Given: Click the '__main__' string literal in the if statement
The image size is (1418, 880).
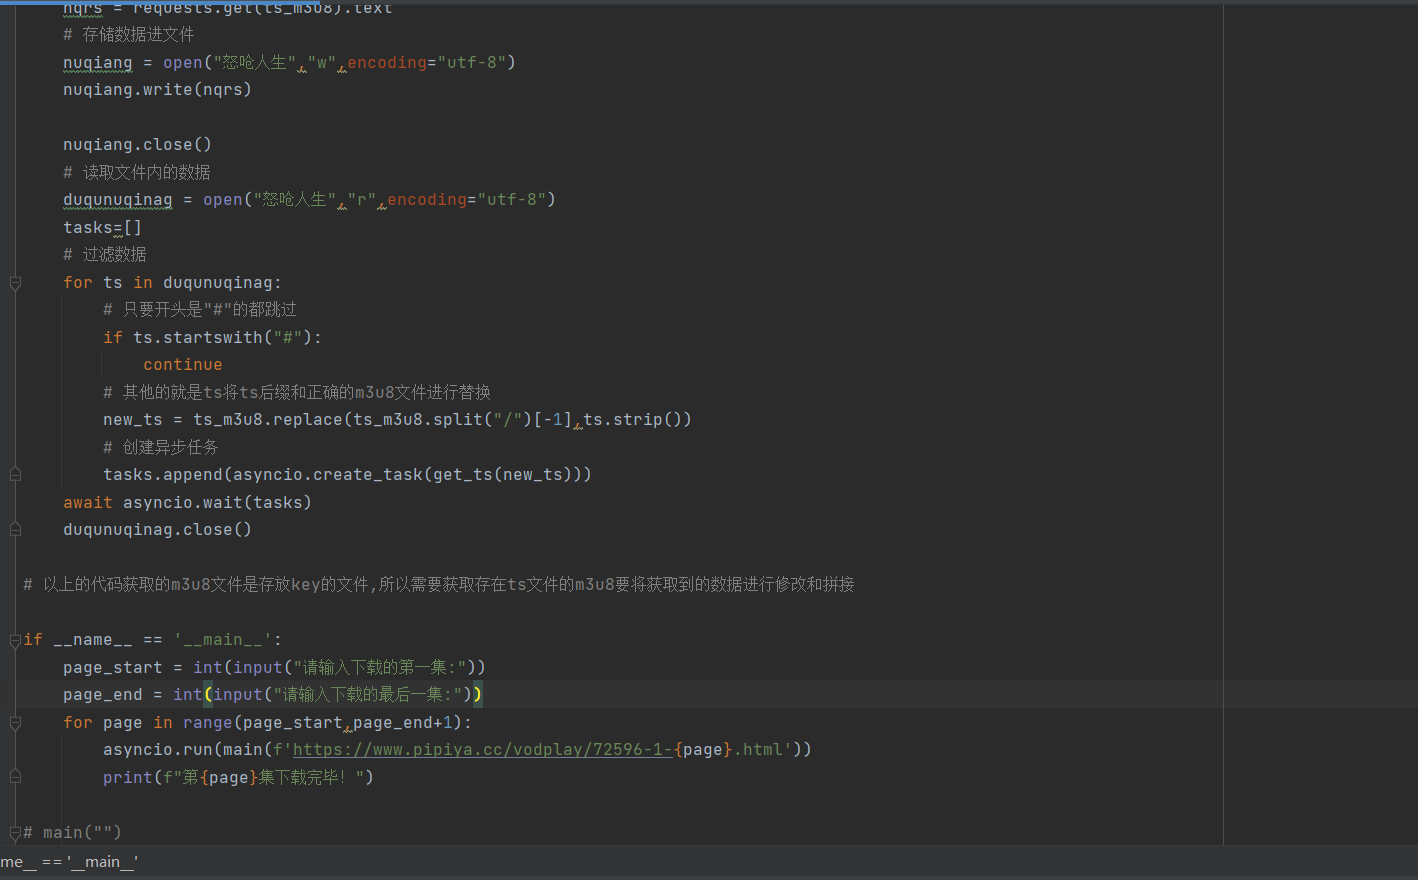Looking at the screenshot, I should pyautogui.click(x=222, y=640).
